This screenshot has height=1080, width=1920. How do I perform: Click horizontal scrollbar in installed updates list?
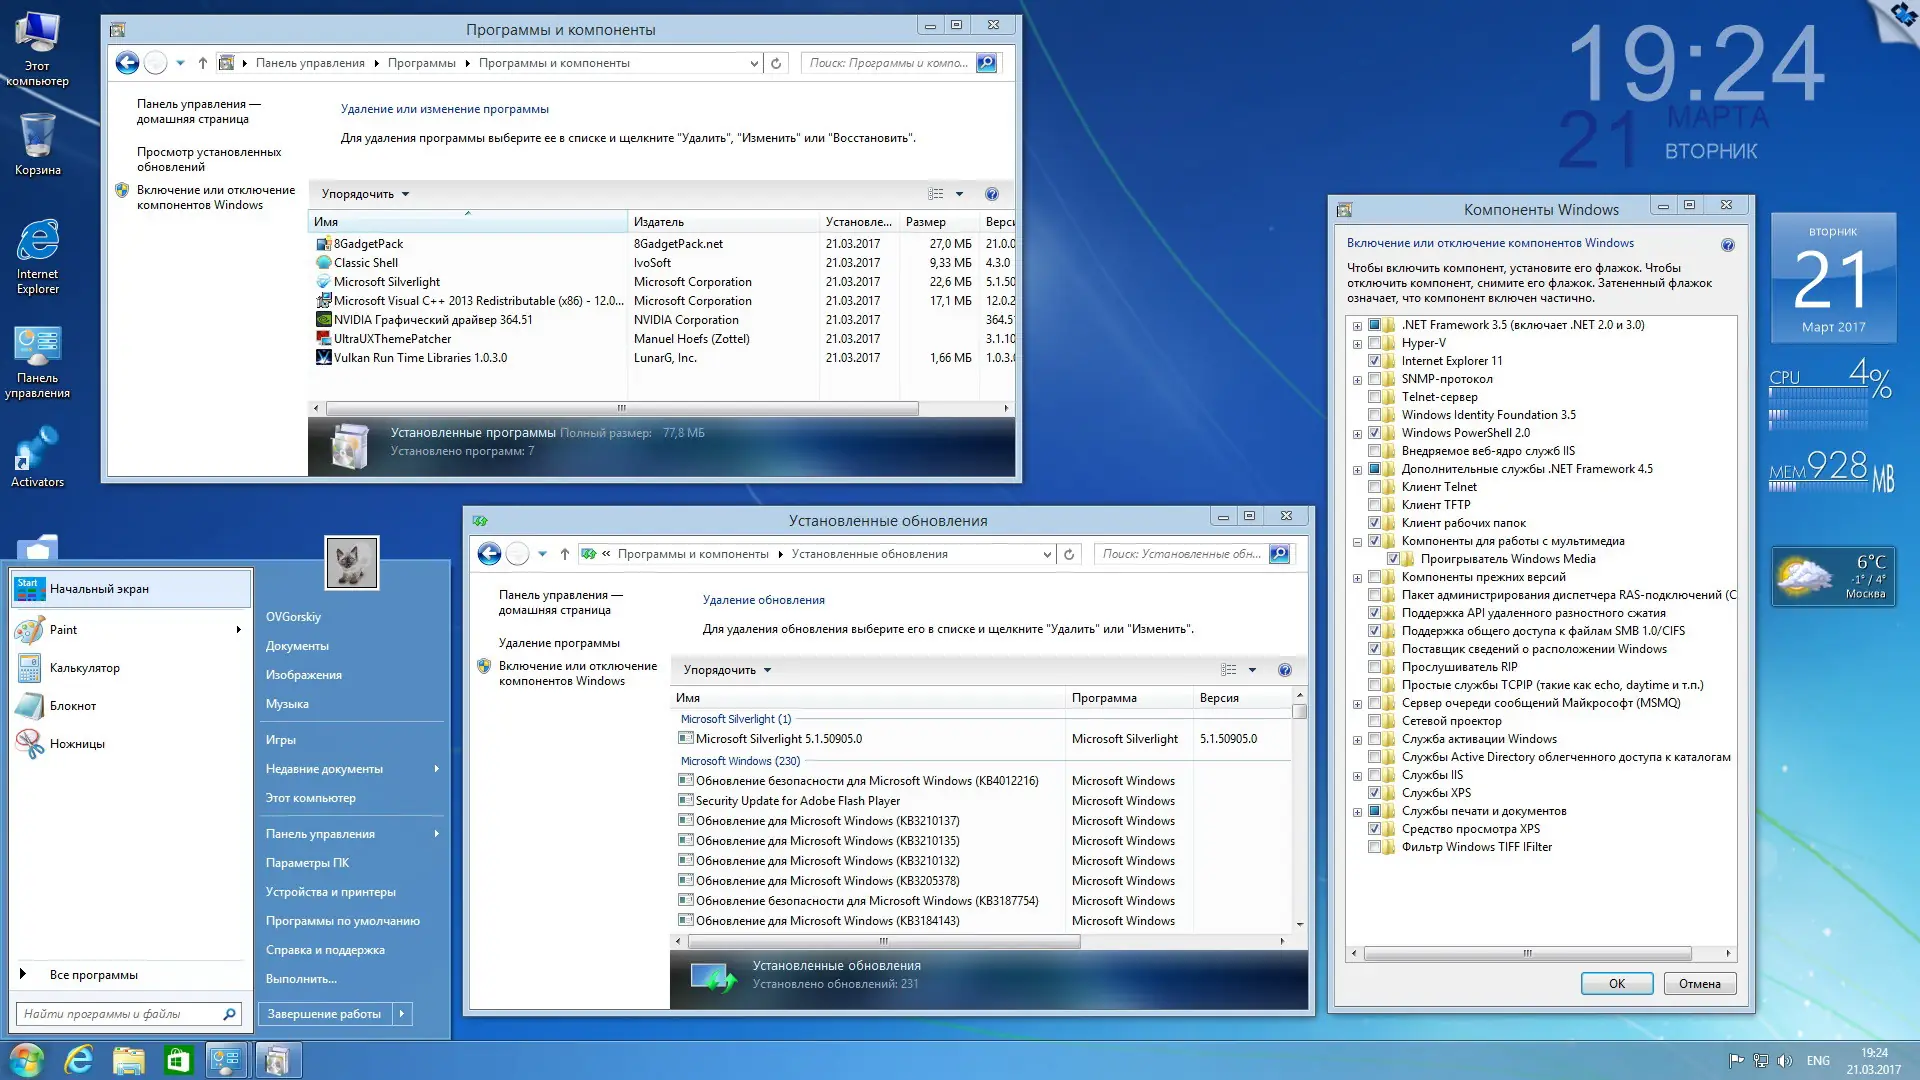pos(883,941)
